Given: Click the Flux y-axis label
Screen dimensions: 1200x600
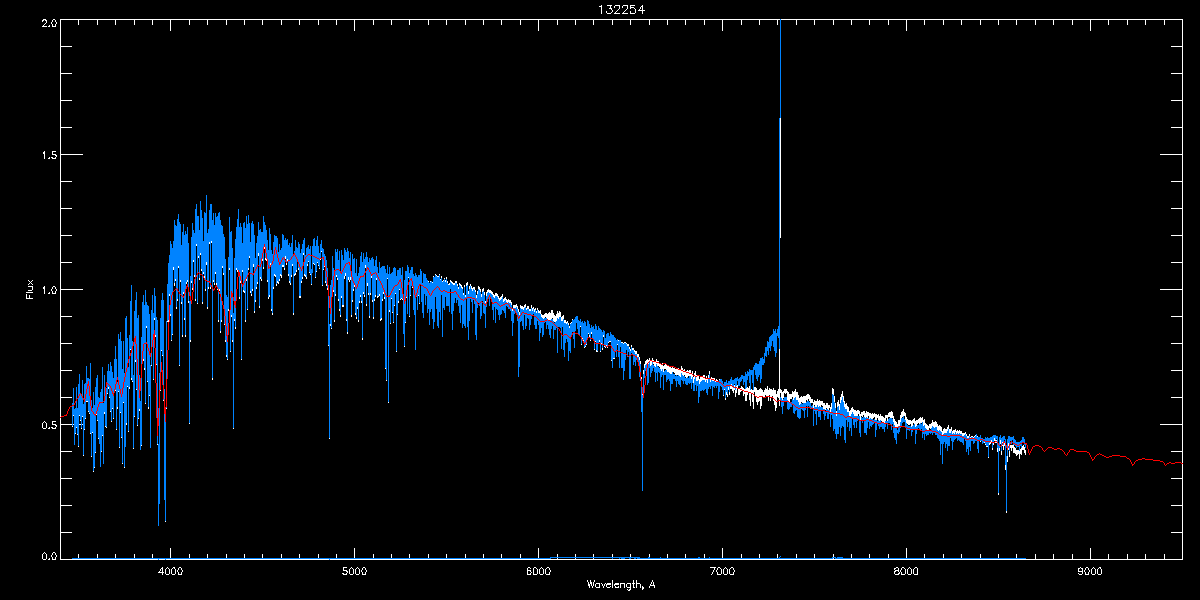Looking at the screenshot, I should 30,290.
